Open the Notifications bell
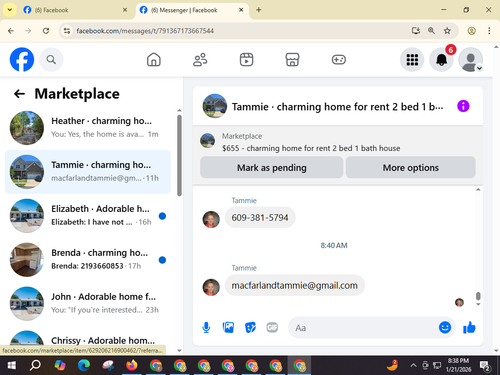 pyautogui.click(x=442, y=60)
